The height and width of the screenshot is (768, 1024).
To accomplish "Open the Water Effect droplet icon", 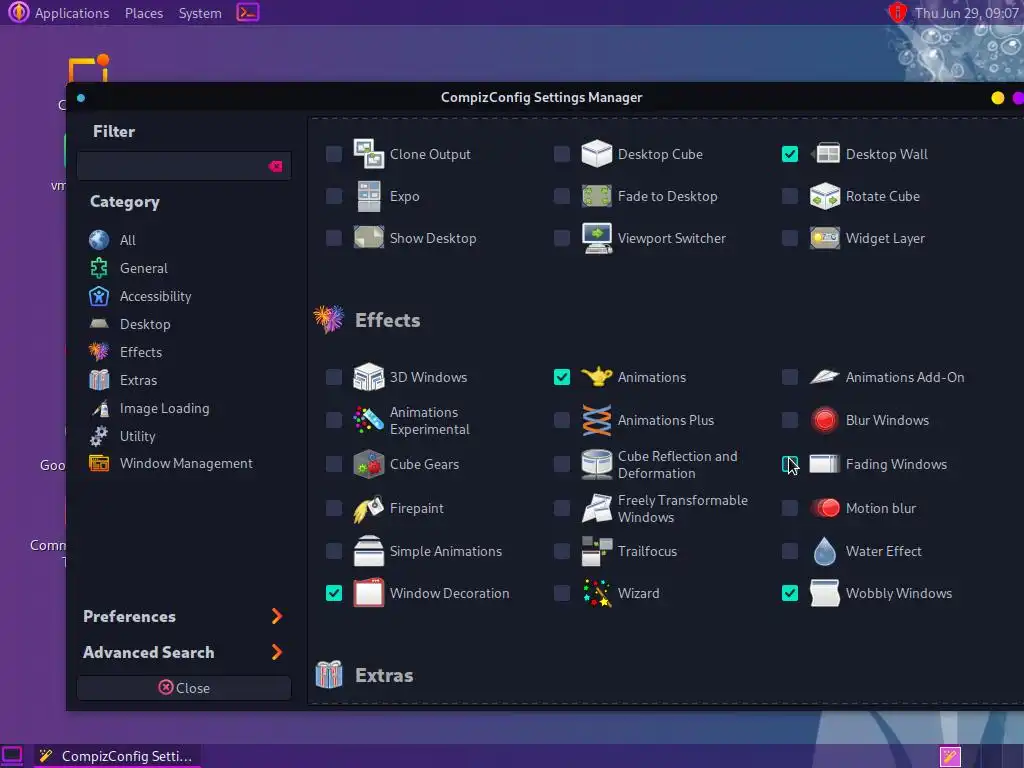I will coord(825,551).
